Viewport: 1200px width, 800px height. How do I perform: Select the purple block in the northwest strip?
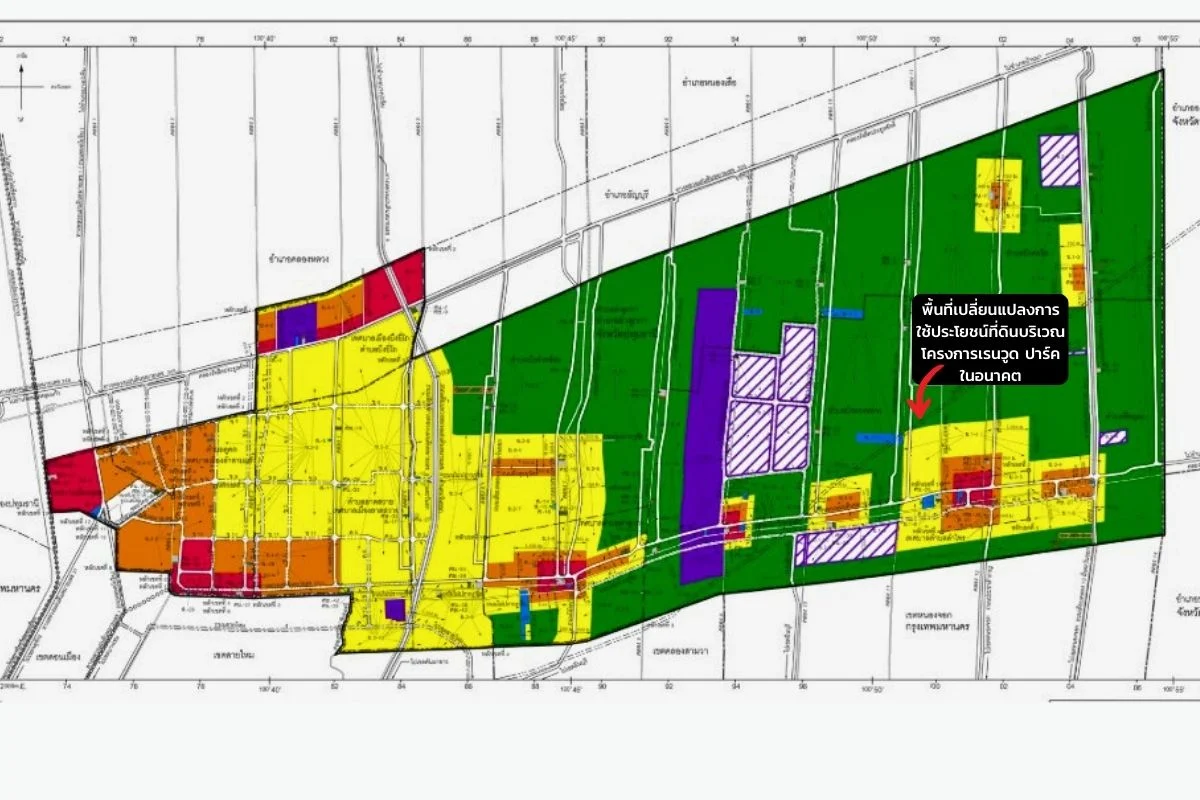[x=297, y=325]
